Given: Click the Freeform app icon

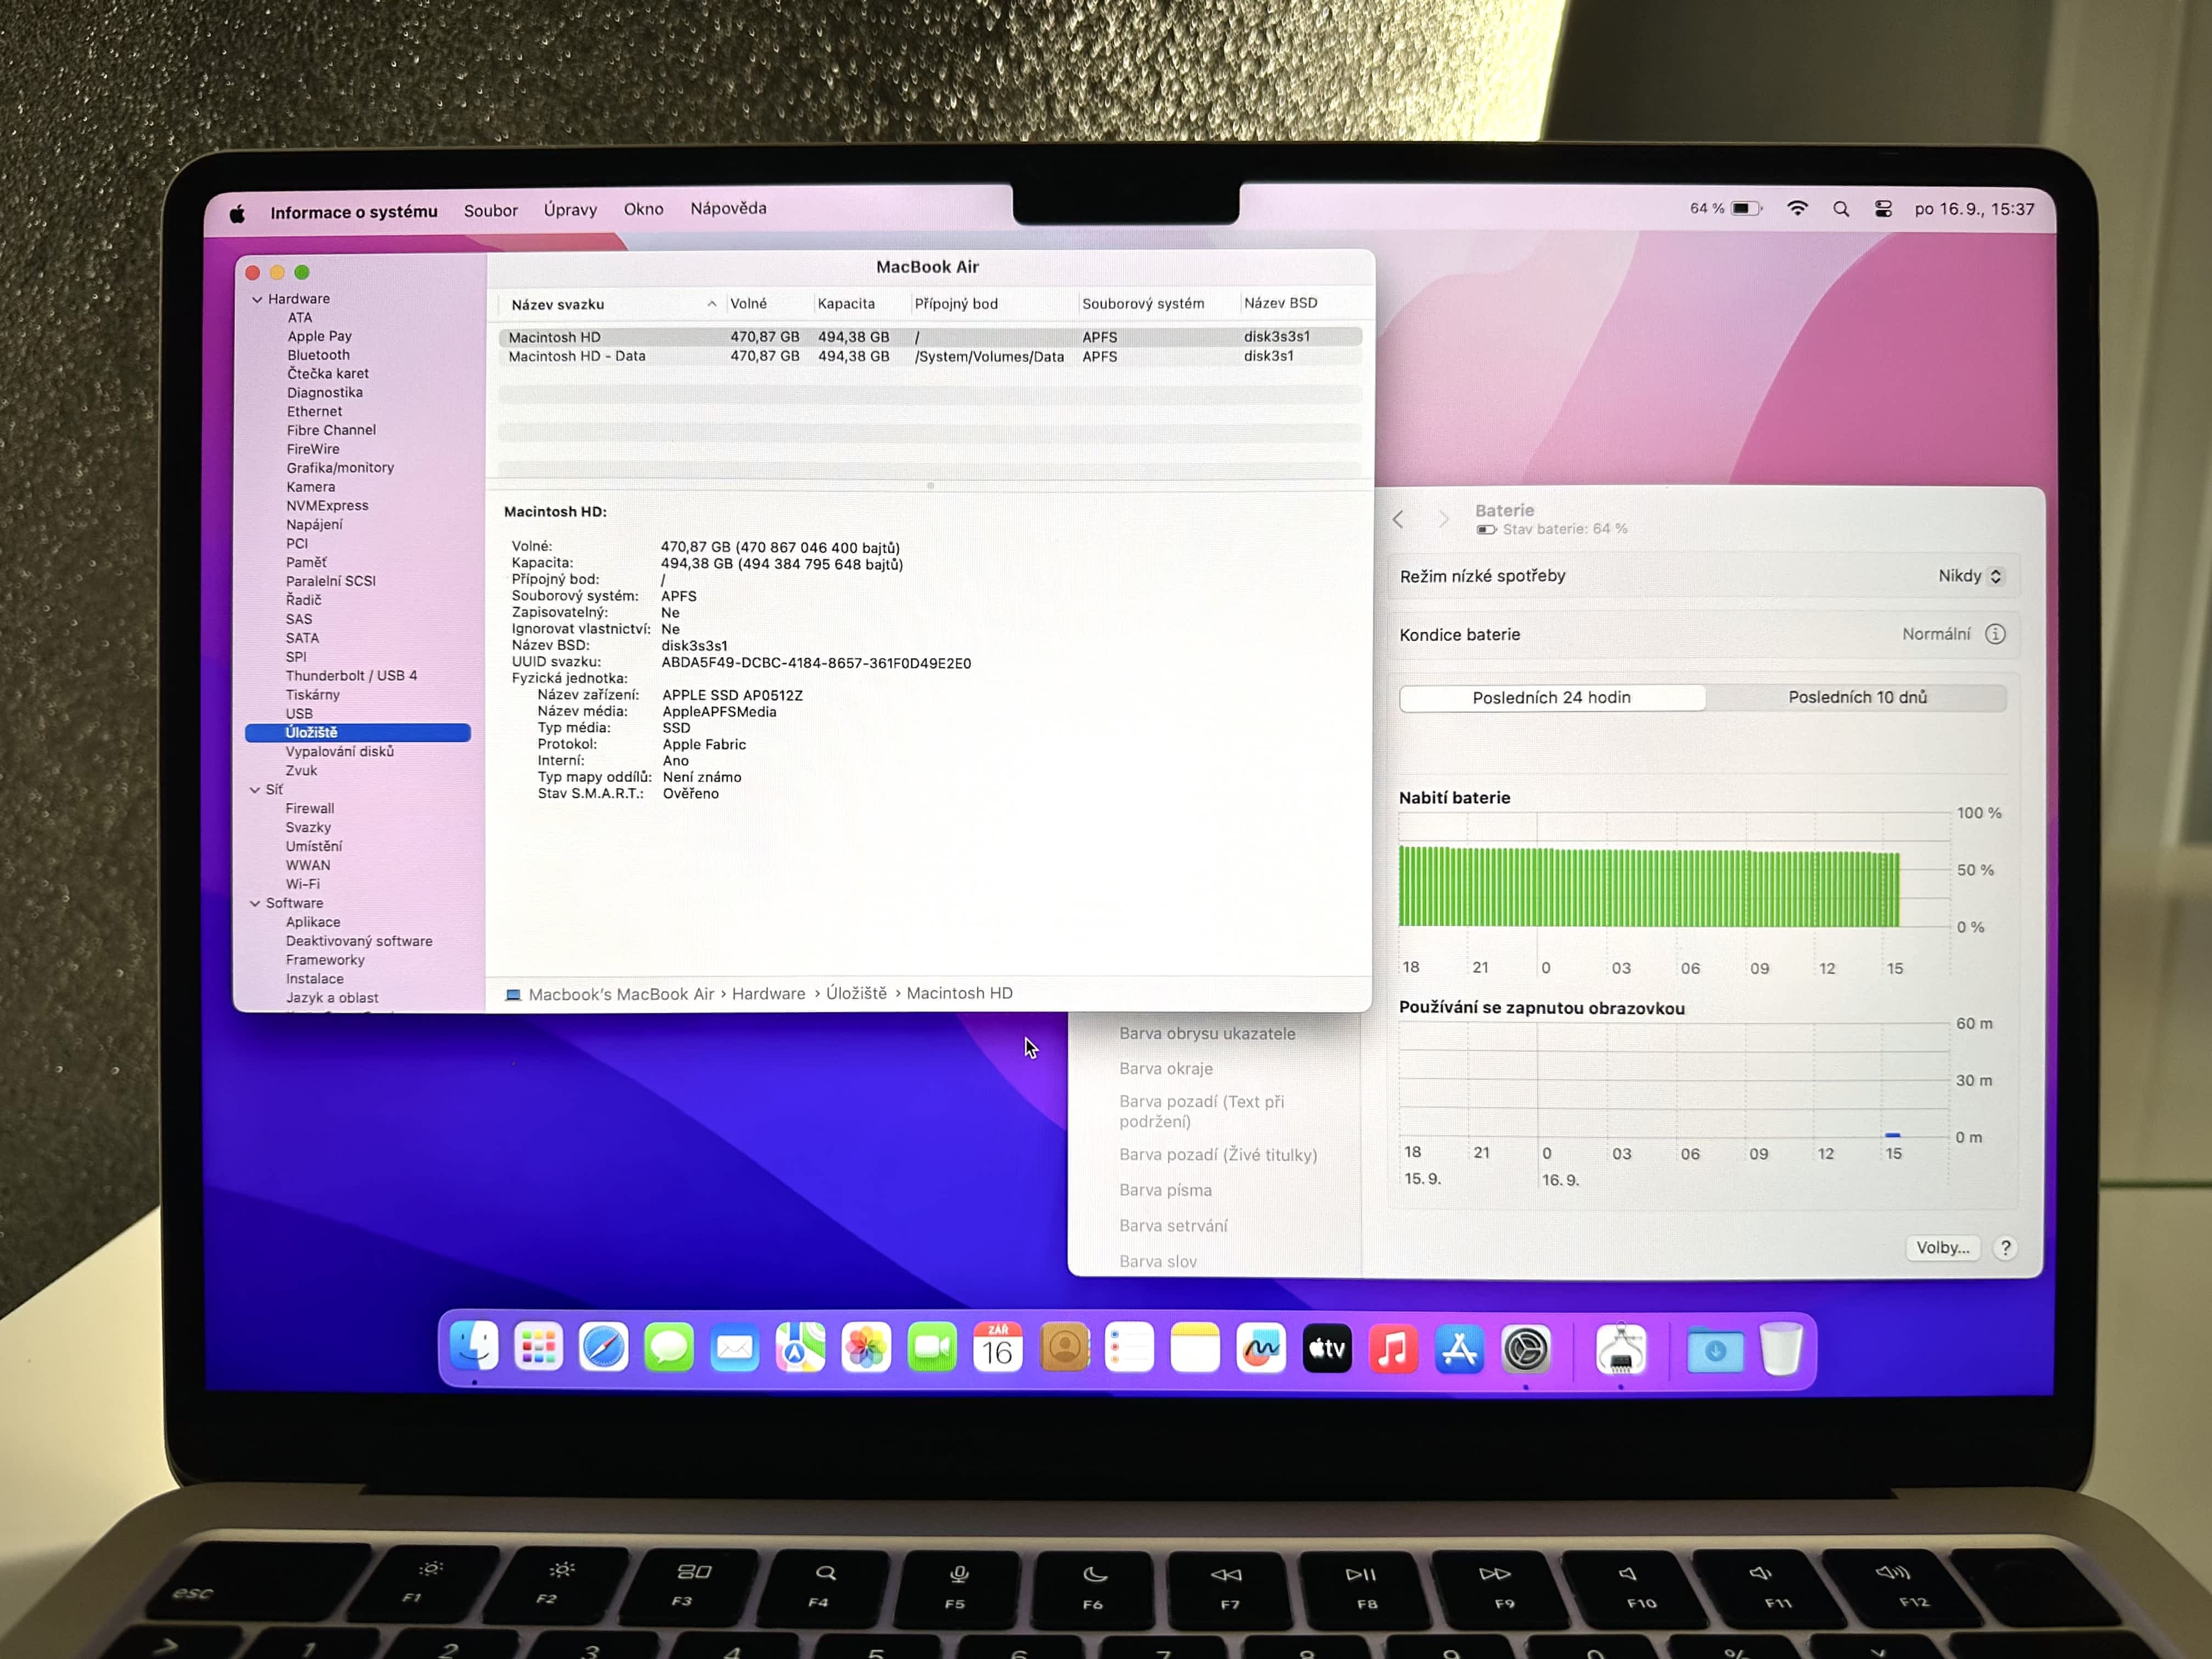Looking at the screenshot, I should 1261,1349.
